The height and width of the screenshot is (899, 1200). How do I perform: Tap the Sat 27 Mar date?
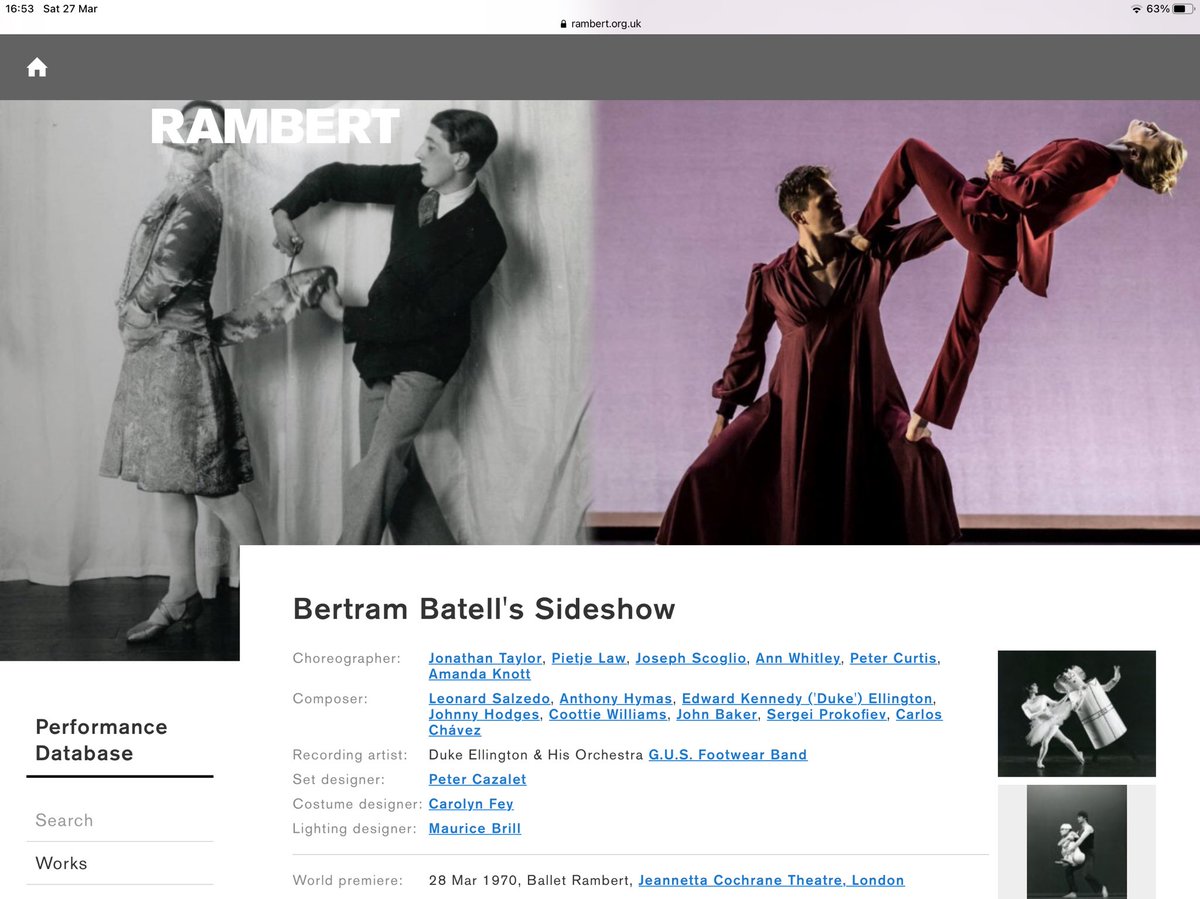pos(70,9)
